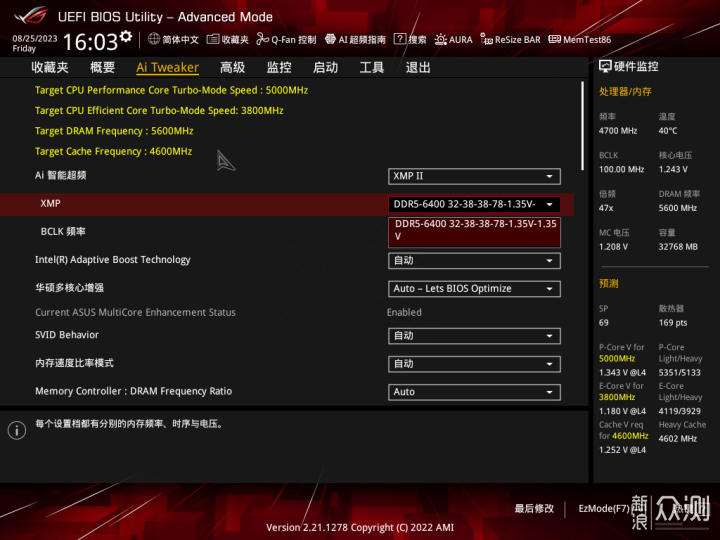Click the 32768 MB capacity value

[678, 247]
